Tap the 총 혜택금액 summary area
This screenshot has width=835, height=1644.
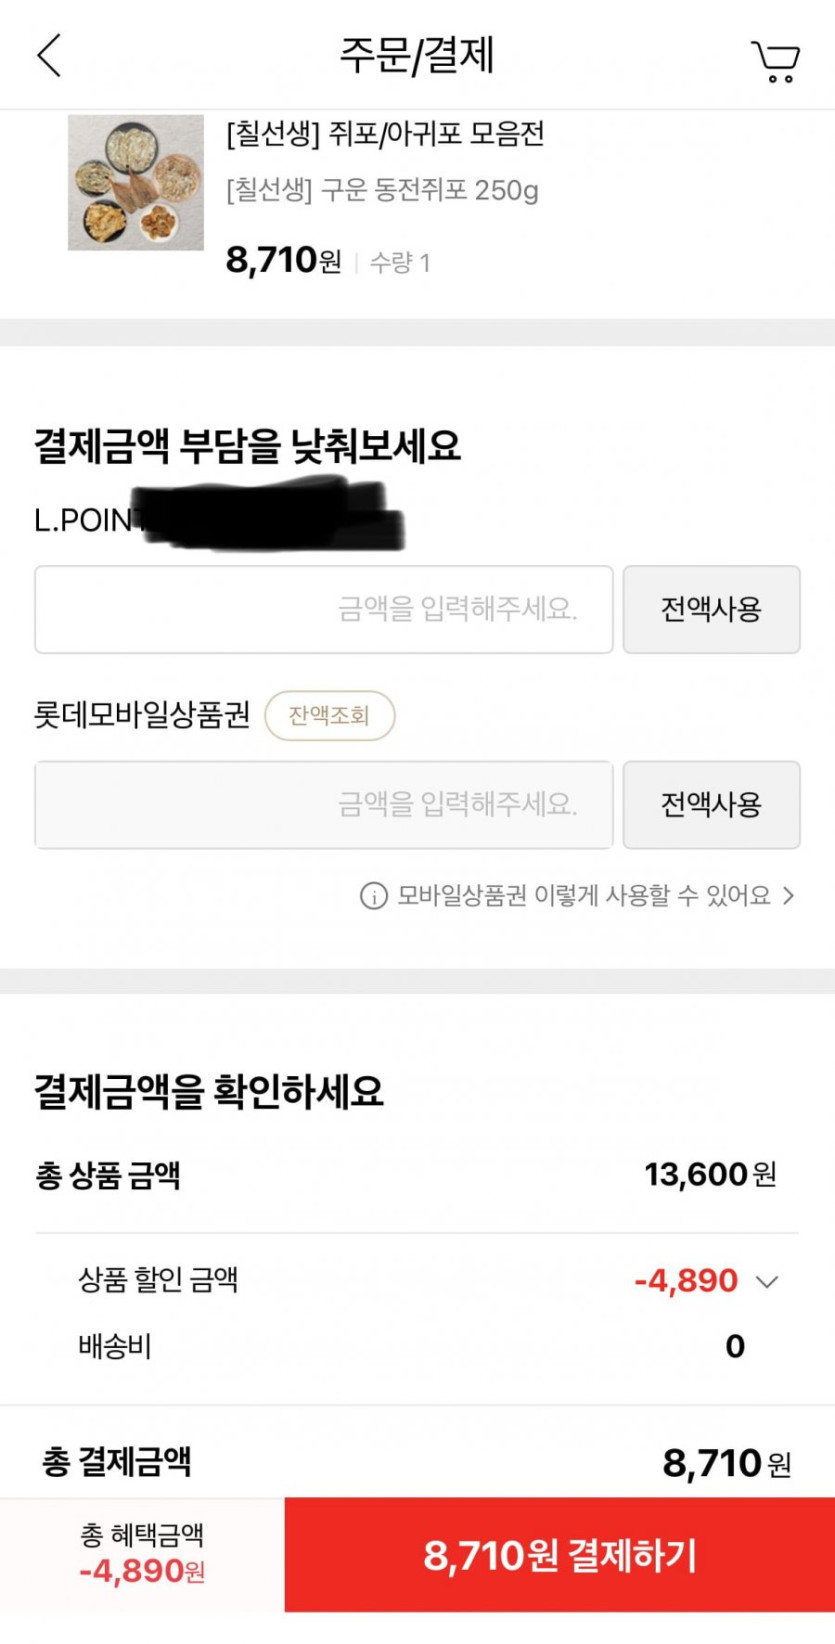click(142, 1554)
